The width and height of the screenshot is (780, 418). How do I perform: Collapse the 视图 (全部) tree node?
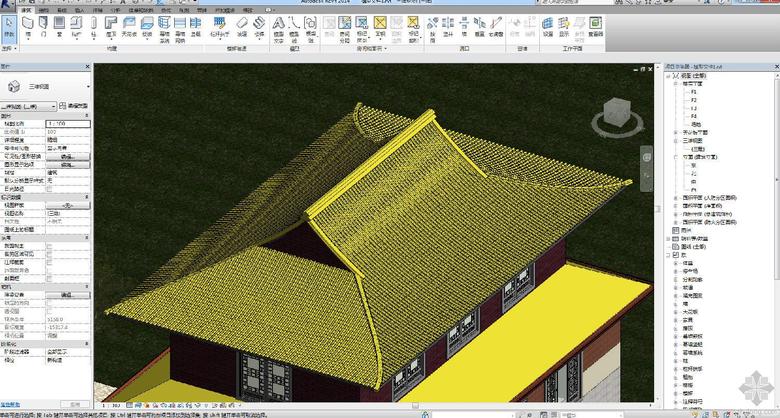point(670,76)
